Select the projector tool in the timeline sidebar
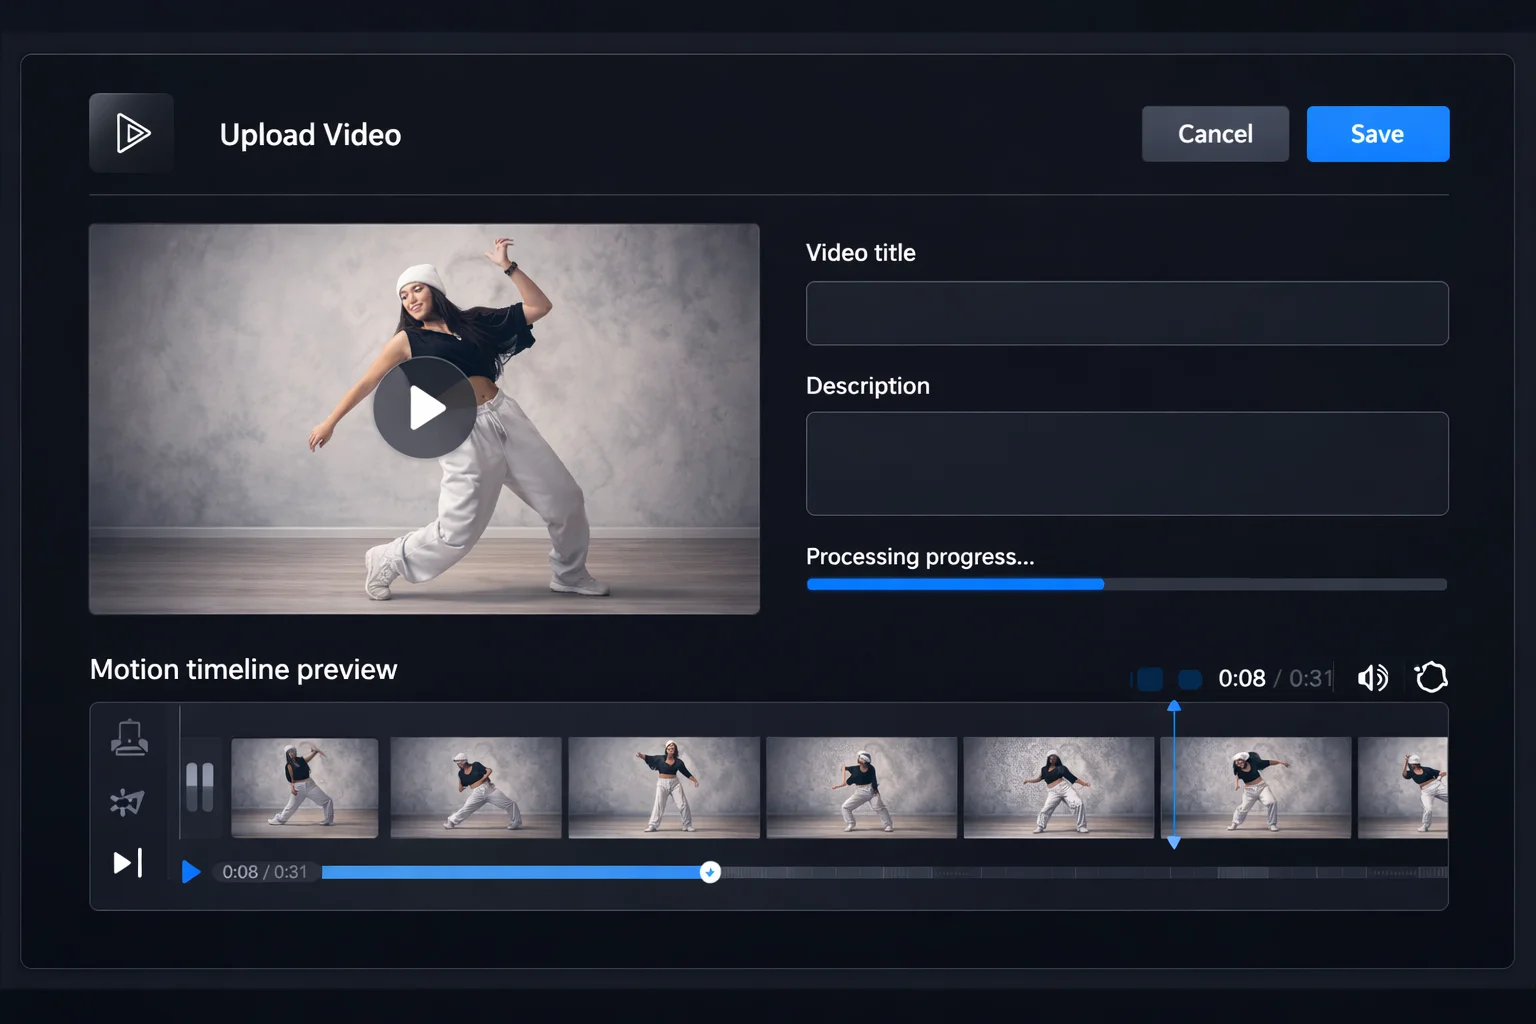Image resolution: width=1536 pixels, height=1024 pixels. 127,738
